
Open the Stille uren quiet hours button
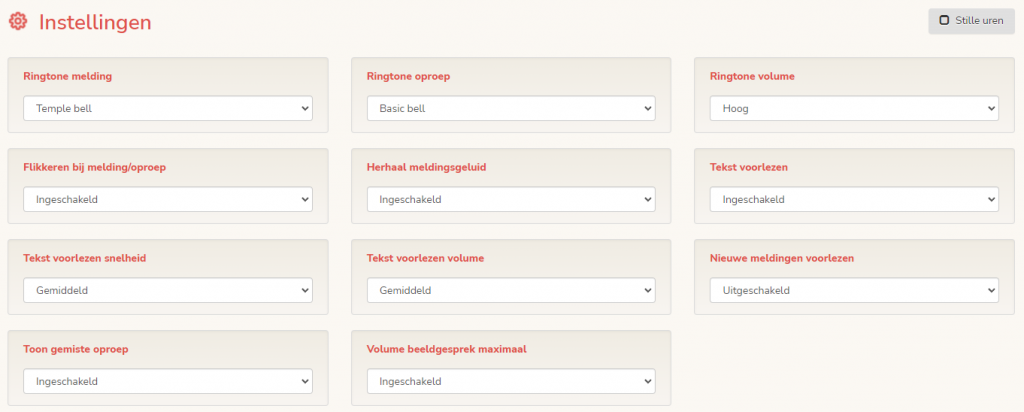pos(964,20)
